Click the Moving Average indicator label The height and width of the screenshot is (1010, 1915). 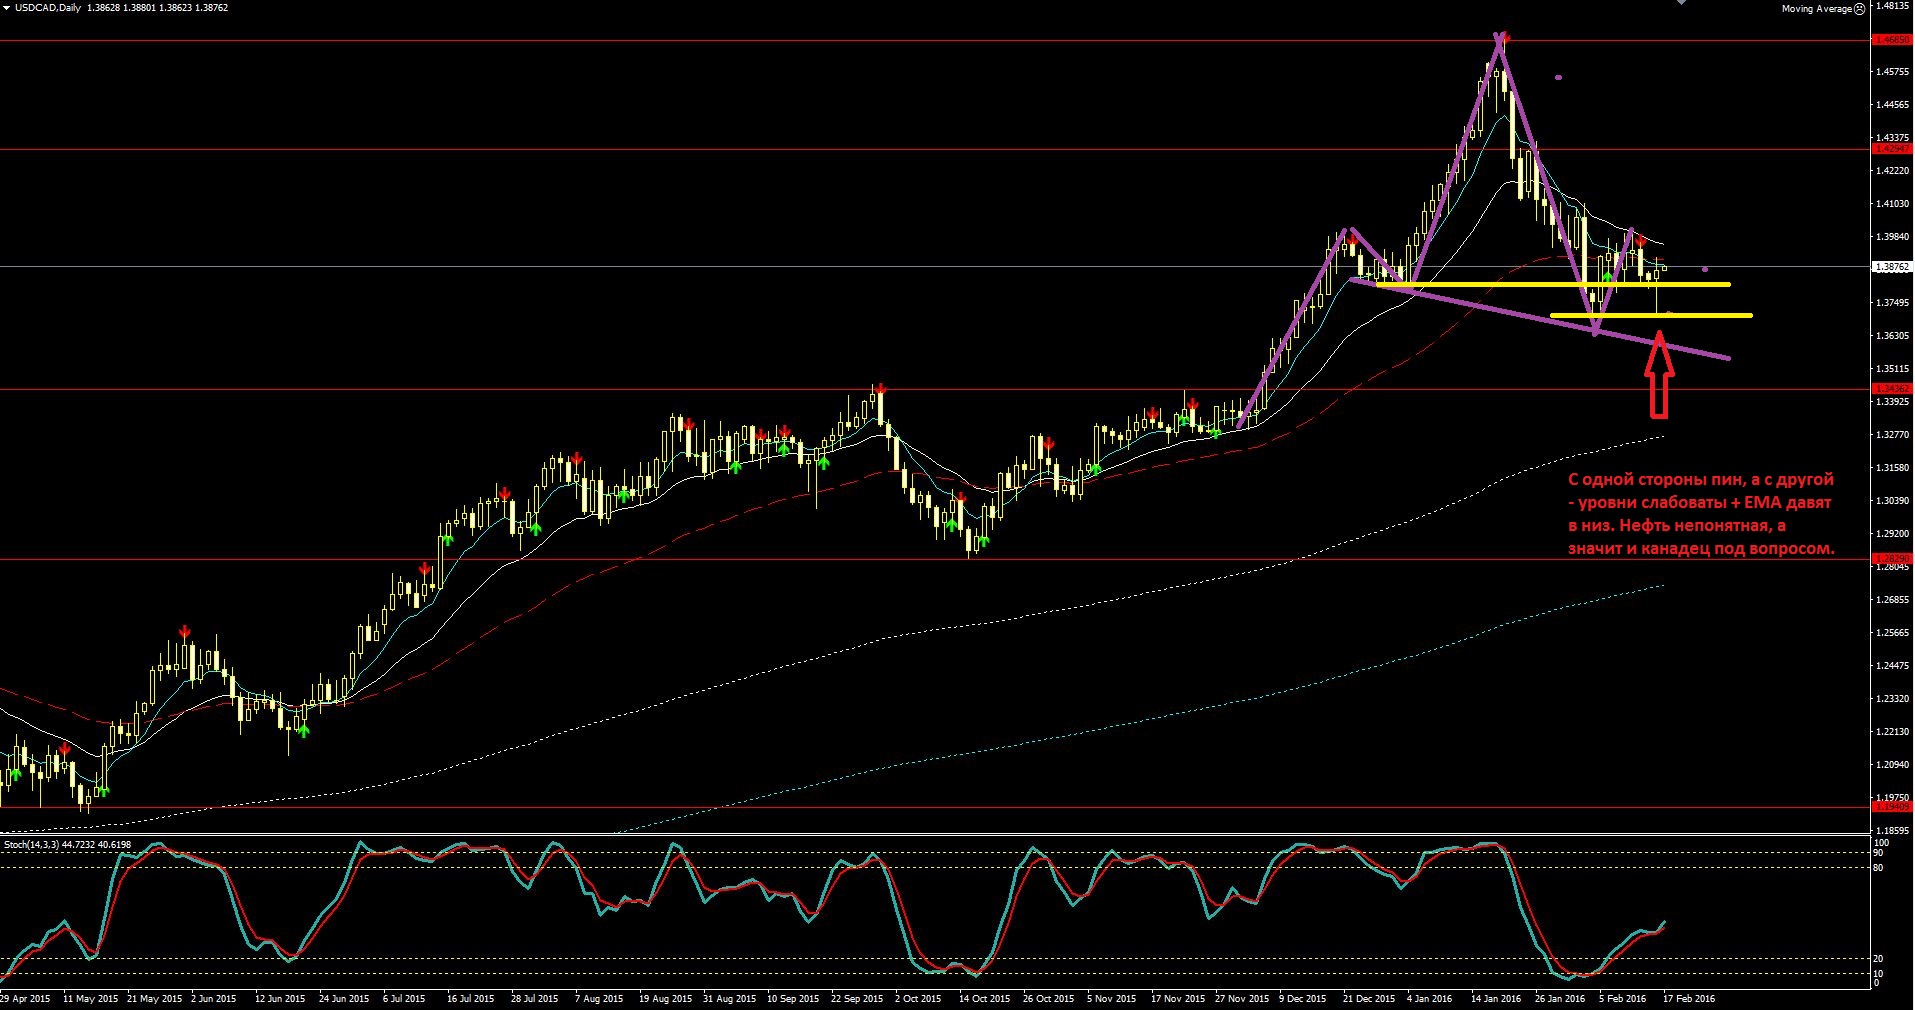point(1816,9)
